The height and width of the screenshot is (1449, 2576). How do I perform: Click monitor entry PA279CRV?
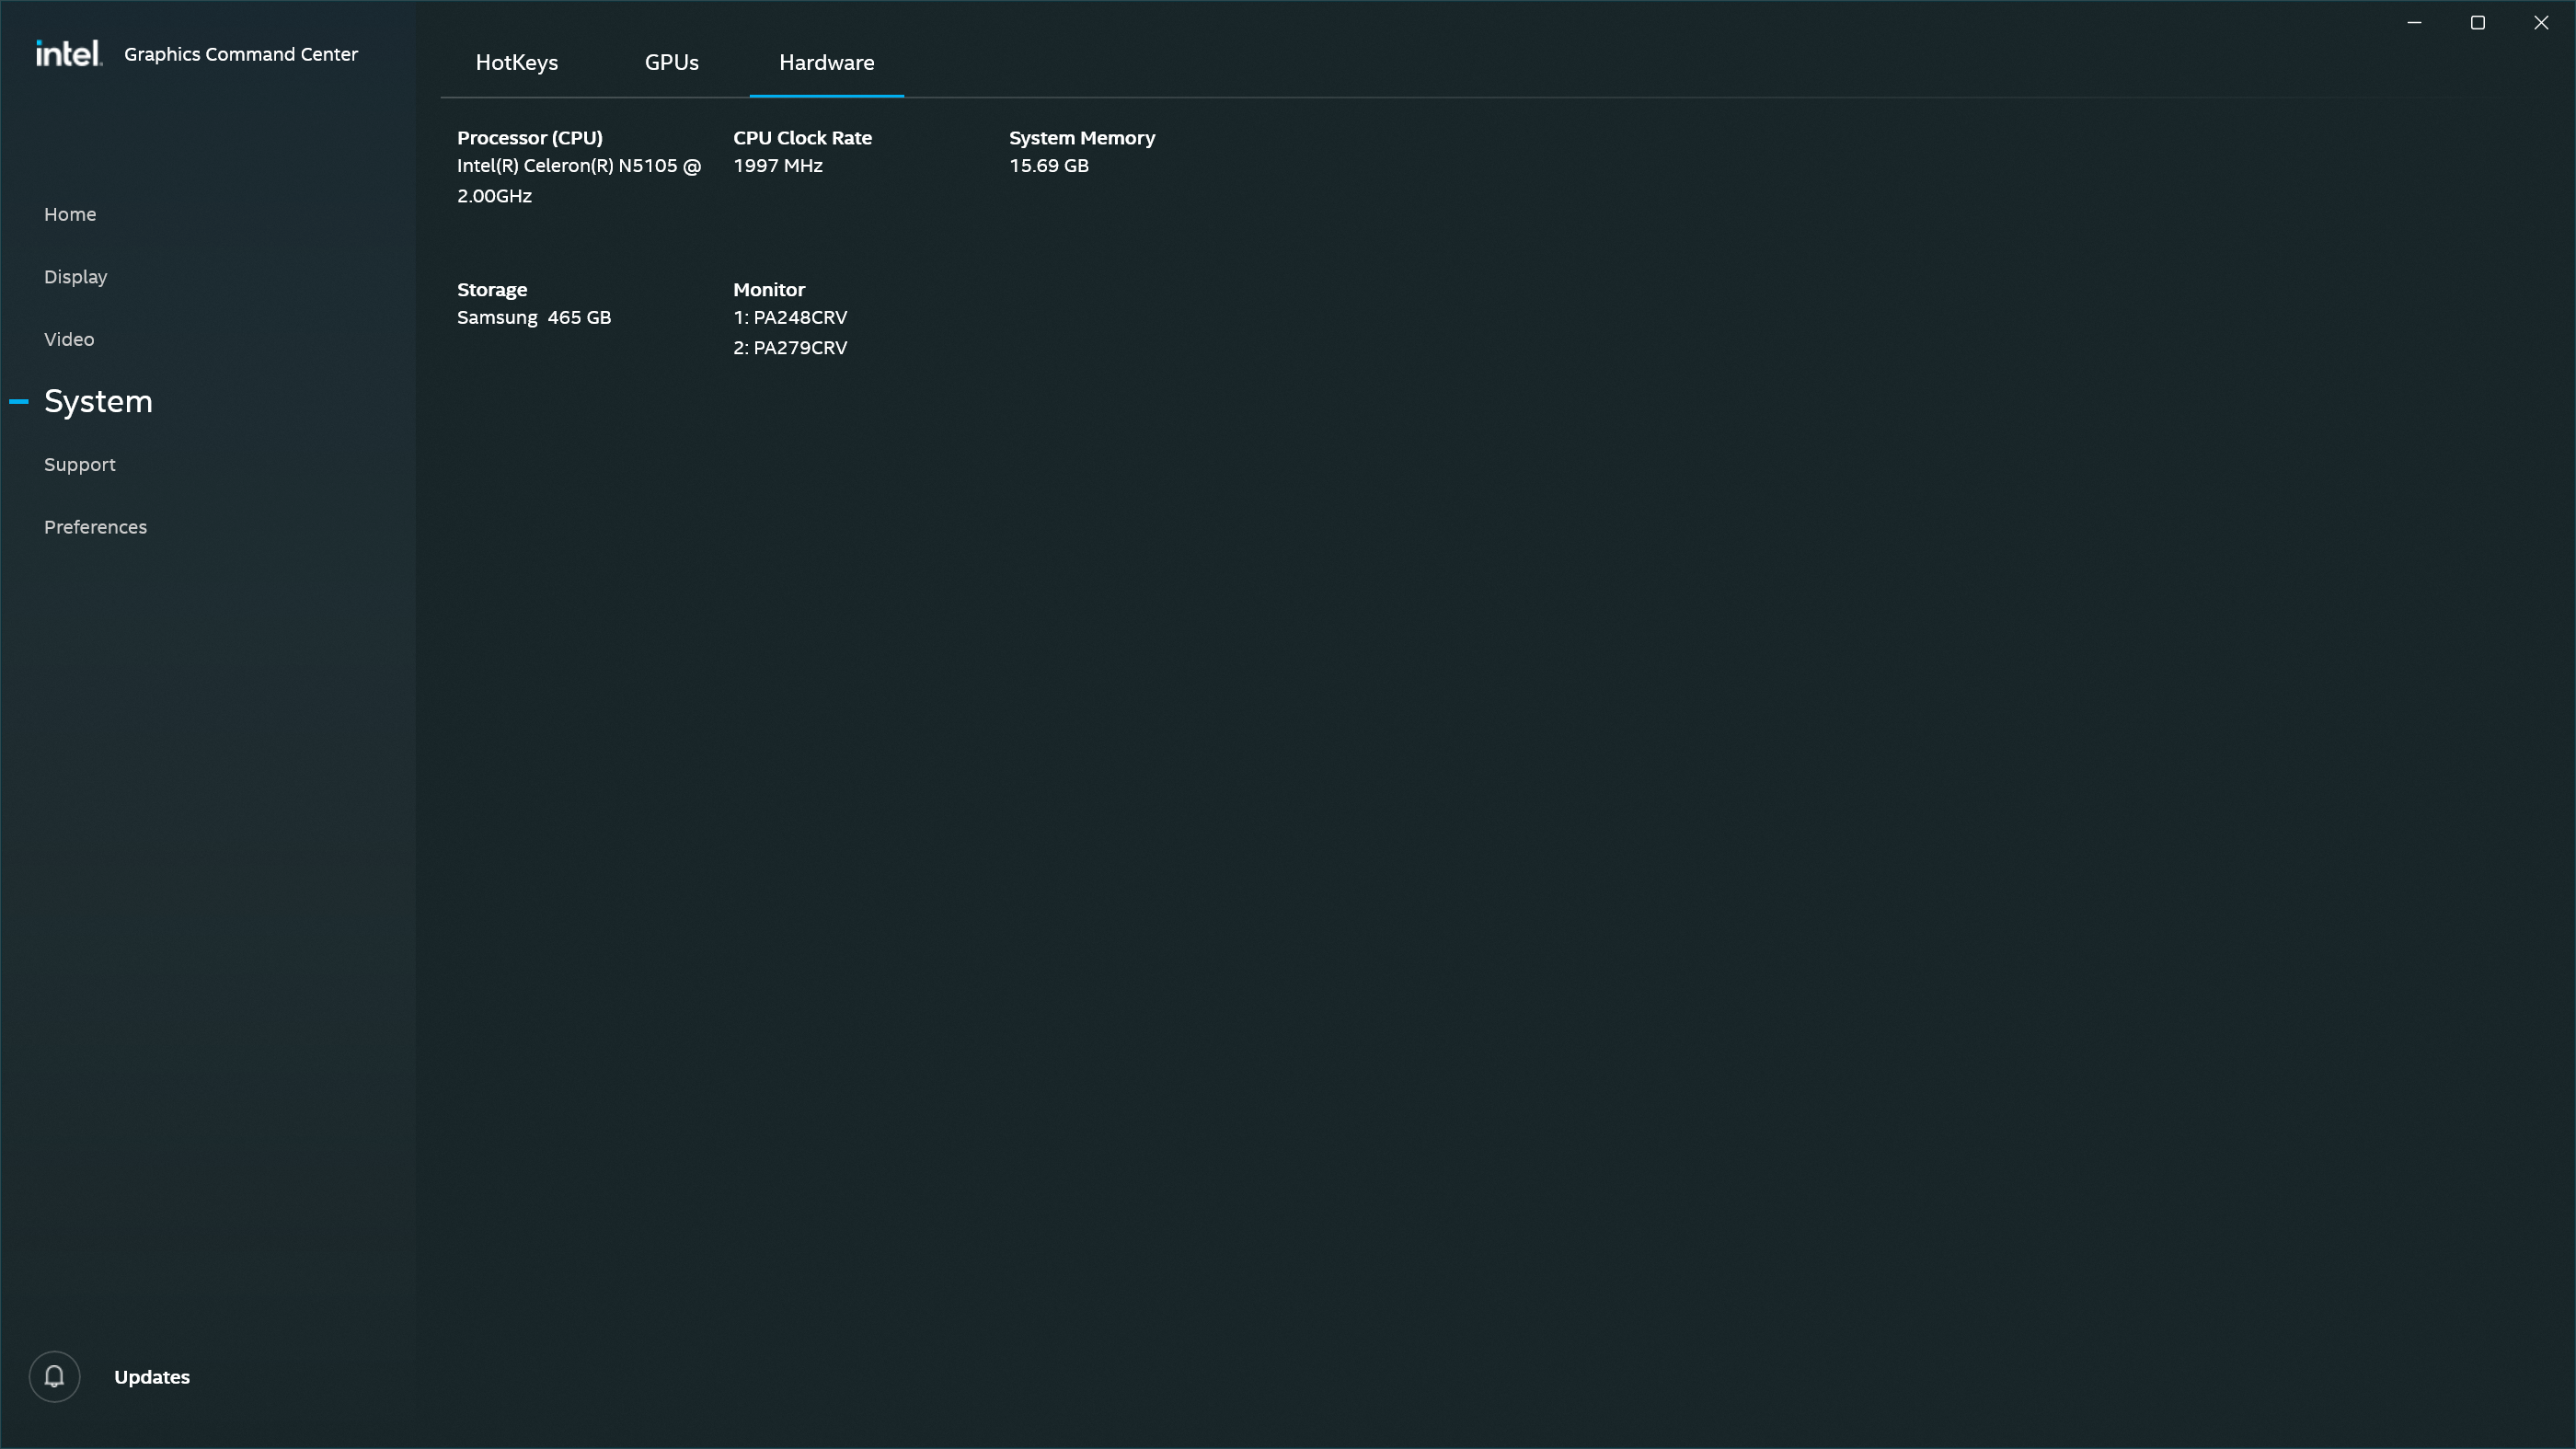[790, 348]
